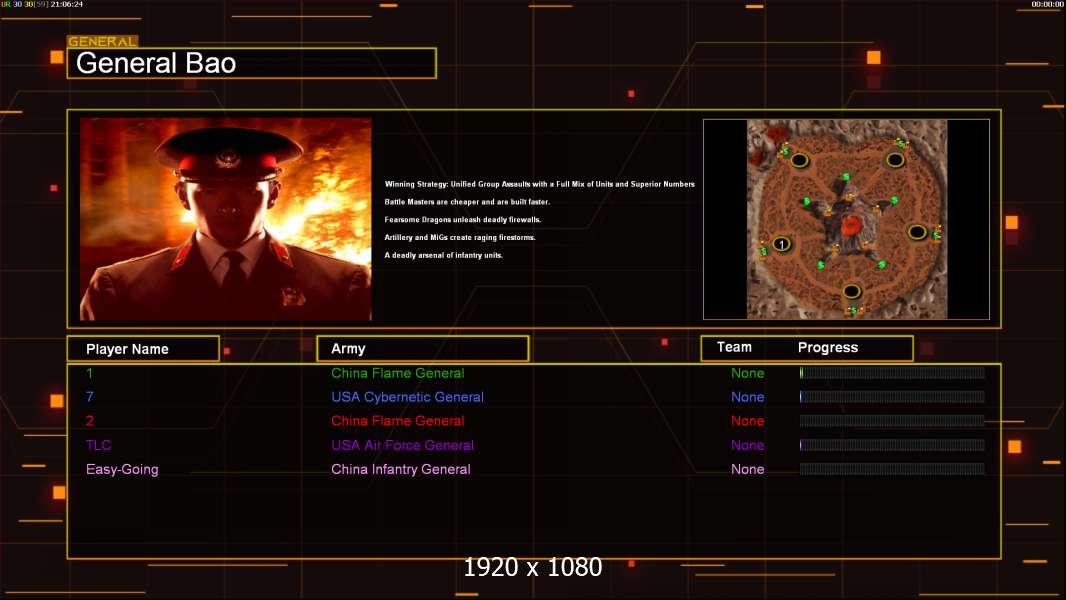Viewport: 1066px width, 600px height.
Task: Click team None for player 2
Action: pos(748,421)
